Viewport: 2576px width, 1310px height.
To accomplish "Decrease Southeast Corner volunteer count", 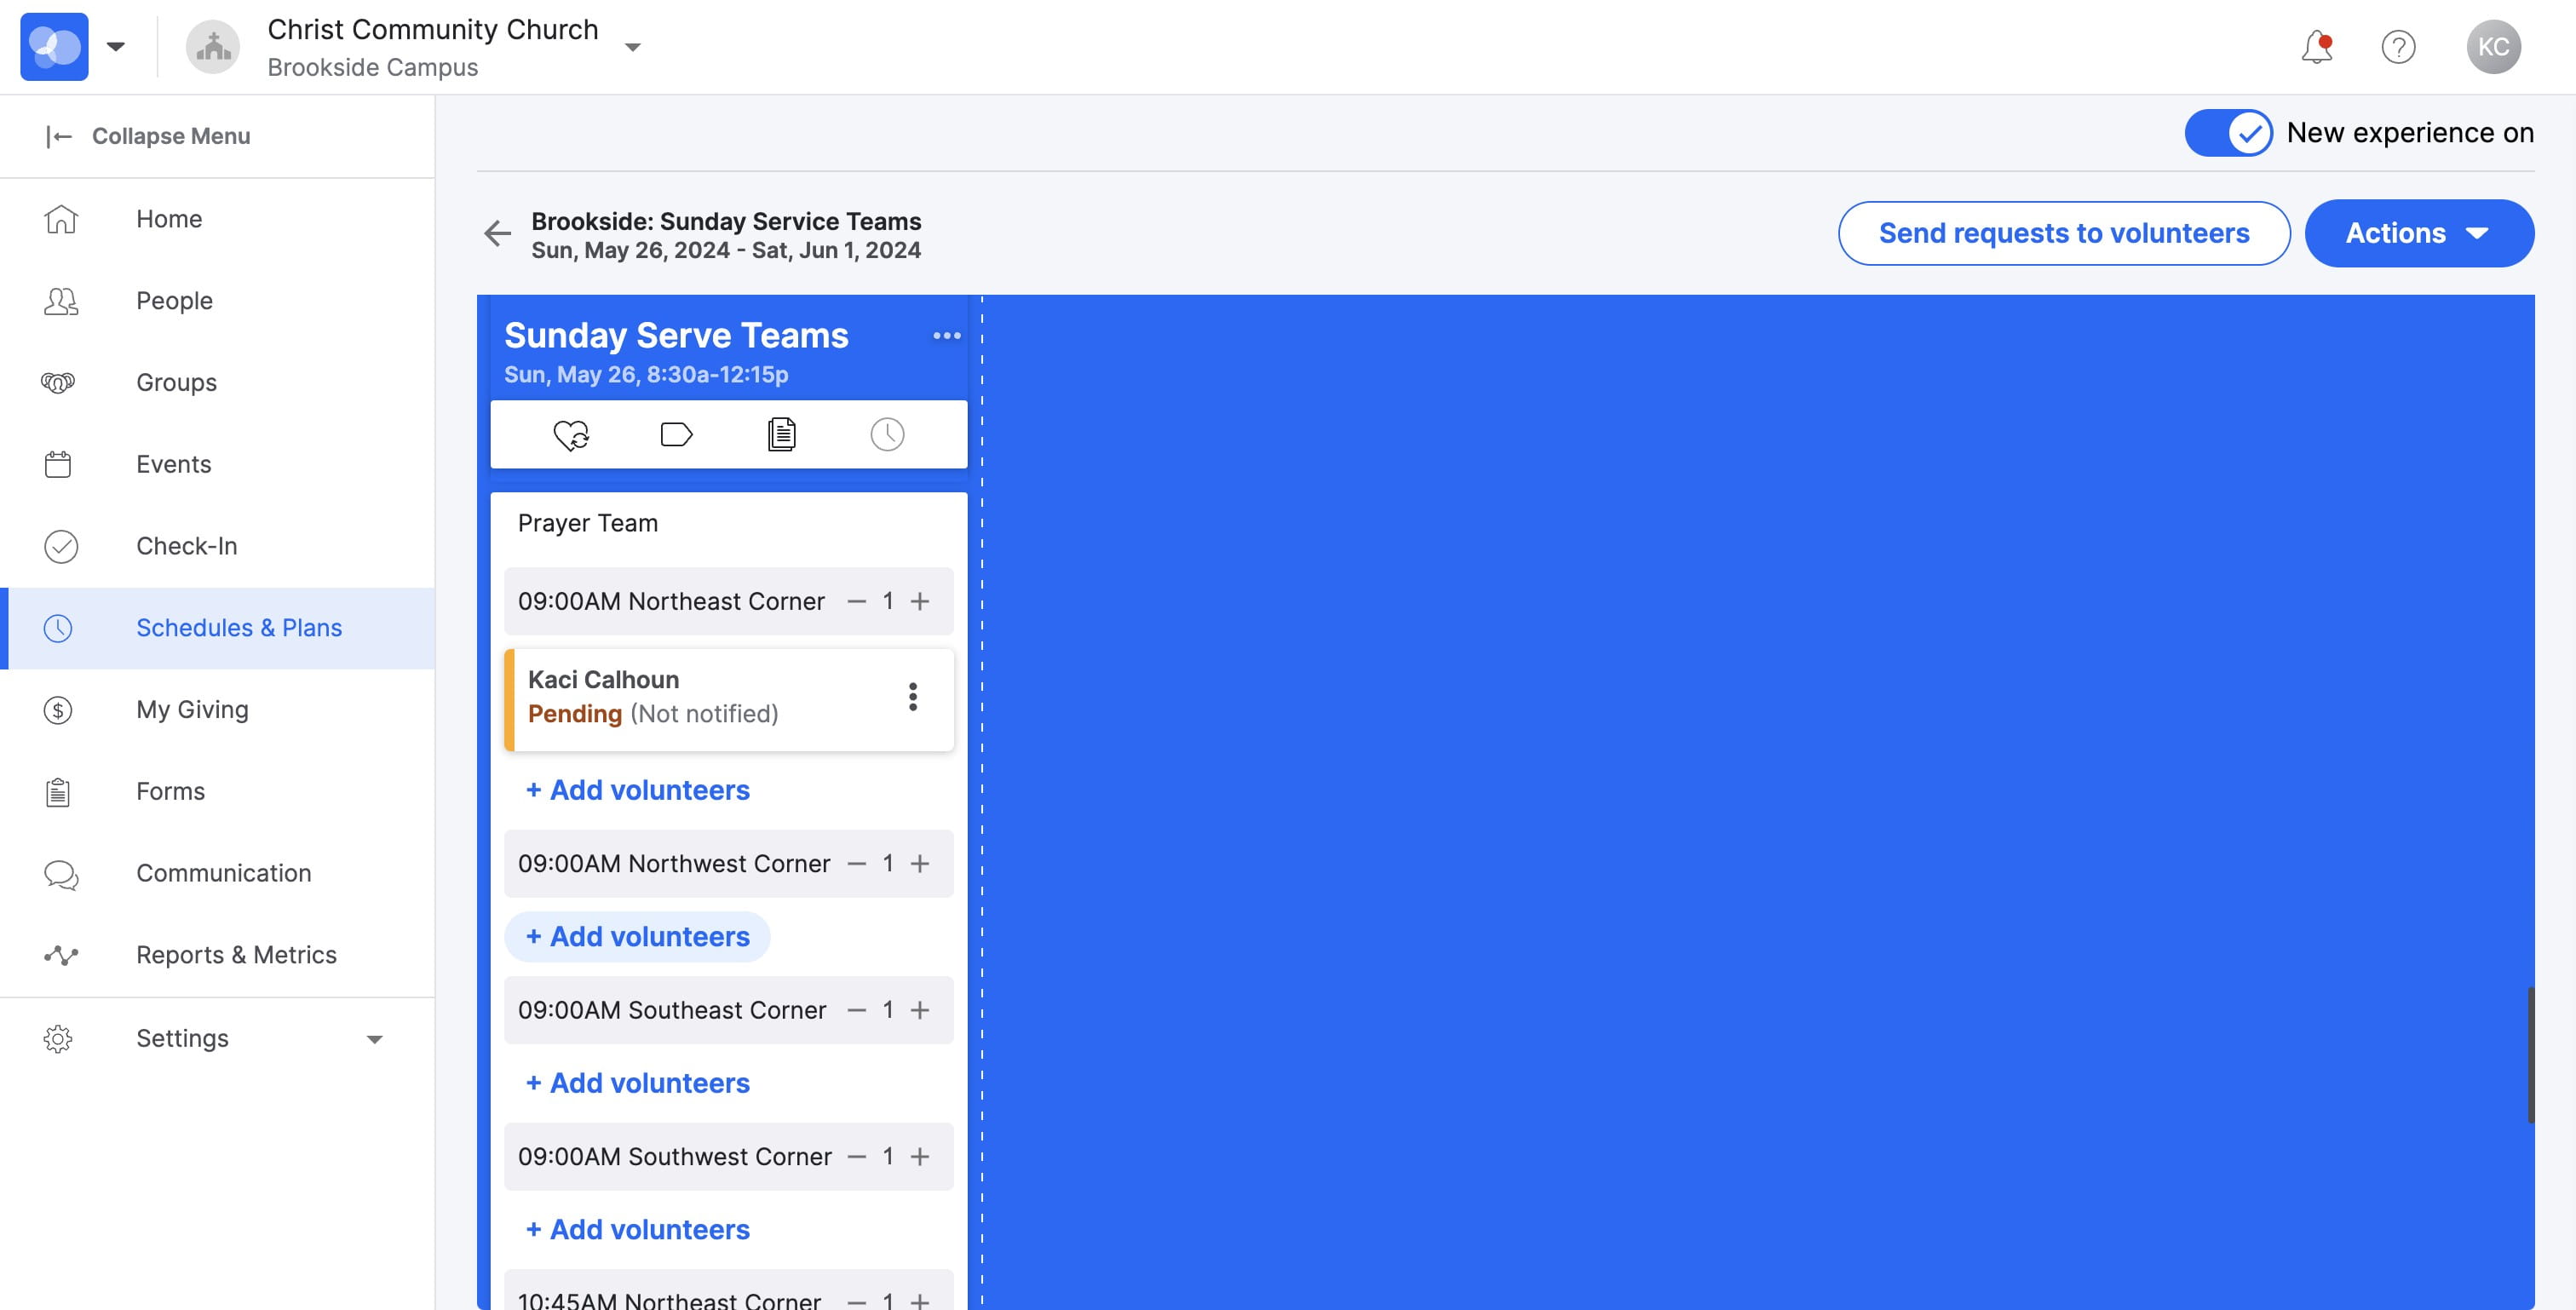I will click(856, 1011).
